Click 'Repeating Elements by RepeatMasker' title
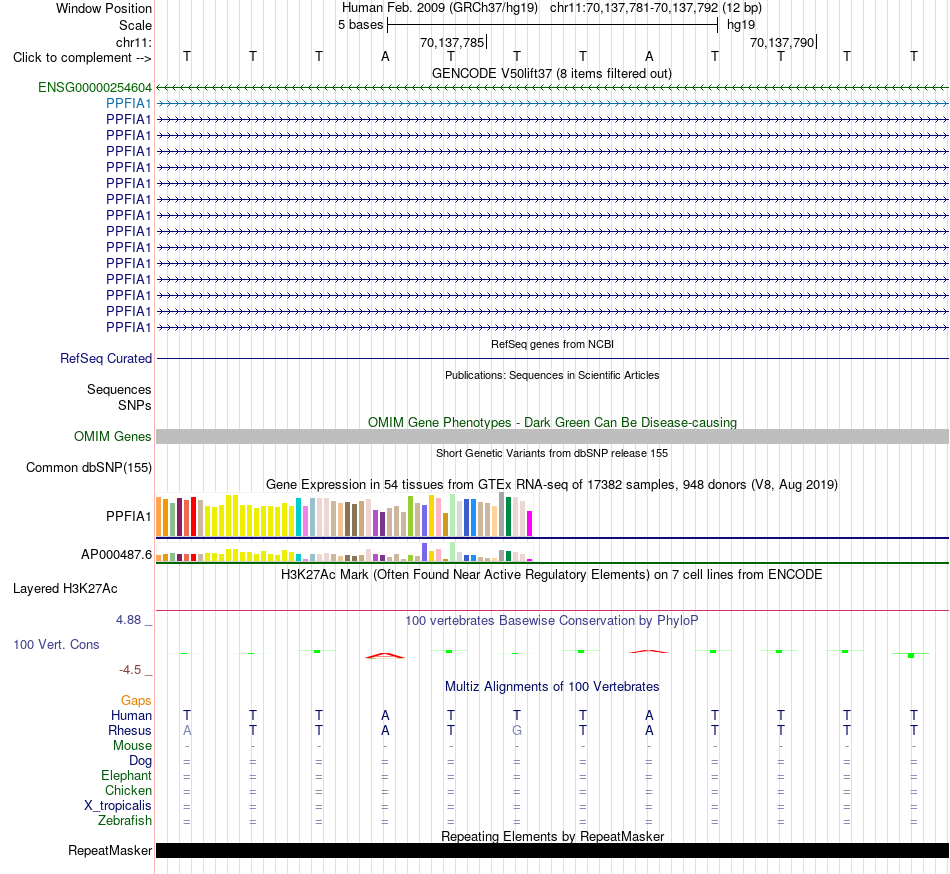950x874 pixels. (552, 836)
